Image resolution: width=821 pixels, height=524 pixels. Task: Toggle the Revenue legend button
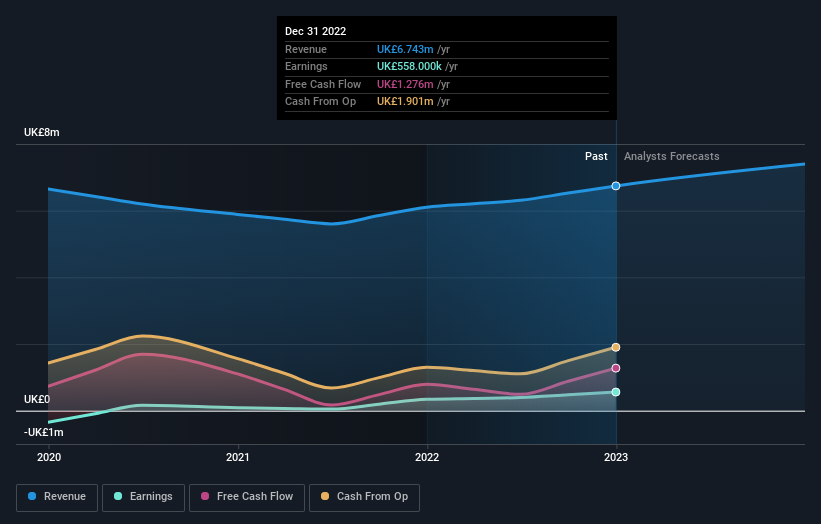point(57,497)
